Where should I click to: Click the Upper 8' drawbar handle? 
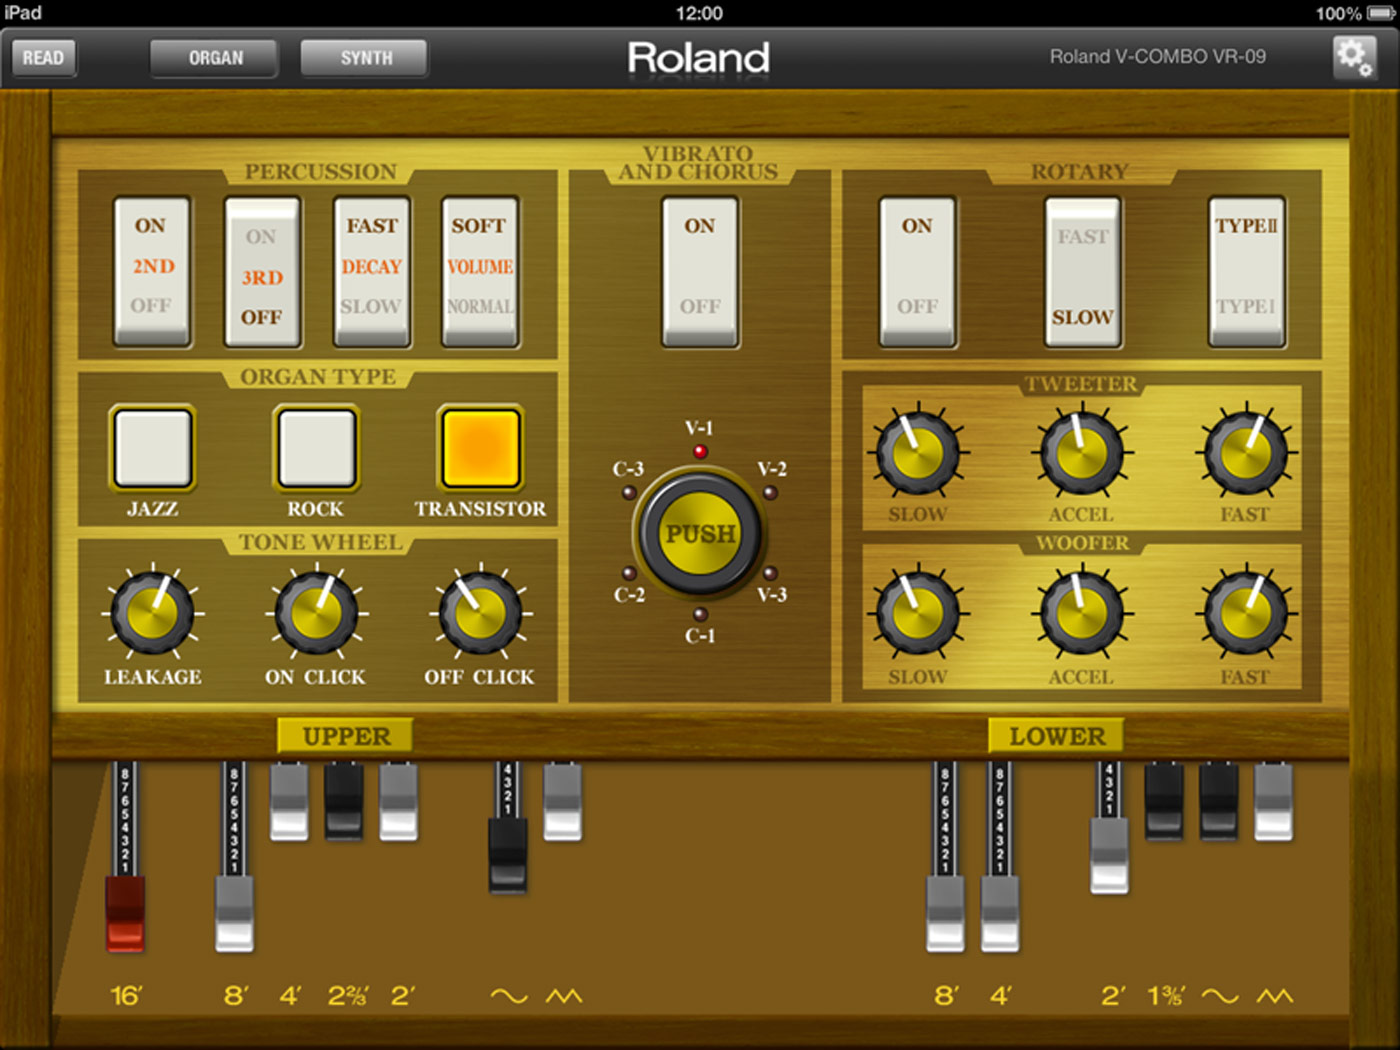pyautogui.click(x=235, y=914)
